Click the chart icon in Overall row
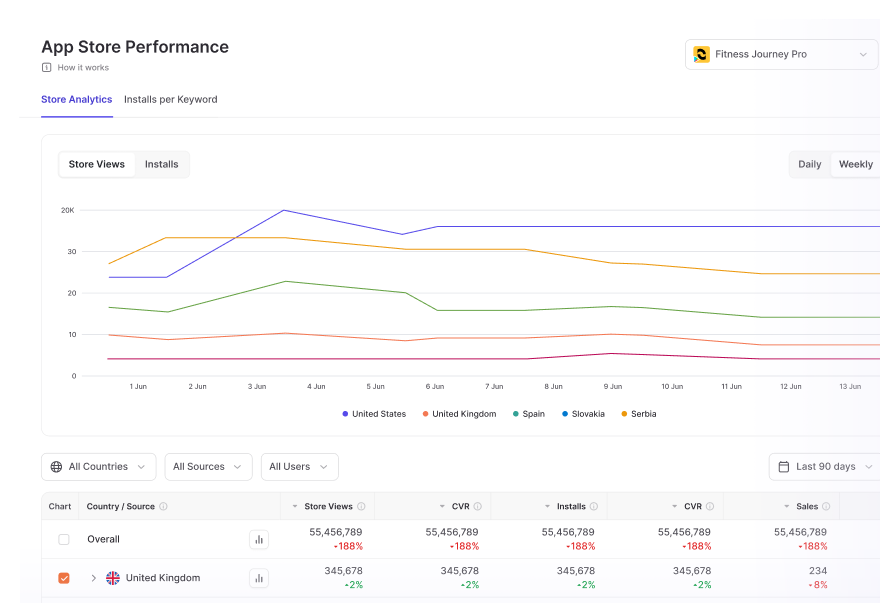Viewport: 880px width, 603px height. (259, 539)
